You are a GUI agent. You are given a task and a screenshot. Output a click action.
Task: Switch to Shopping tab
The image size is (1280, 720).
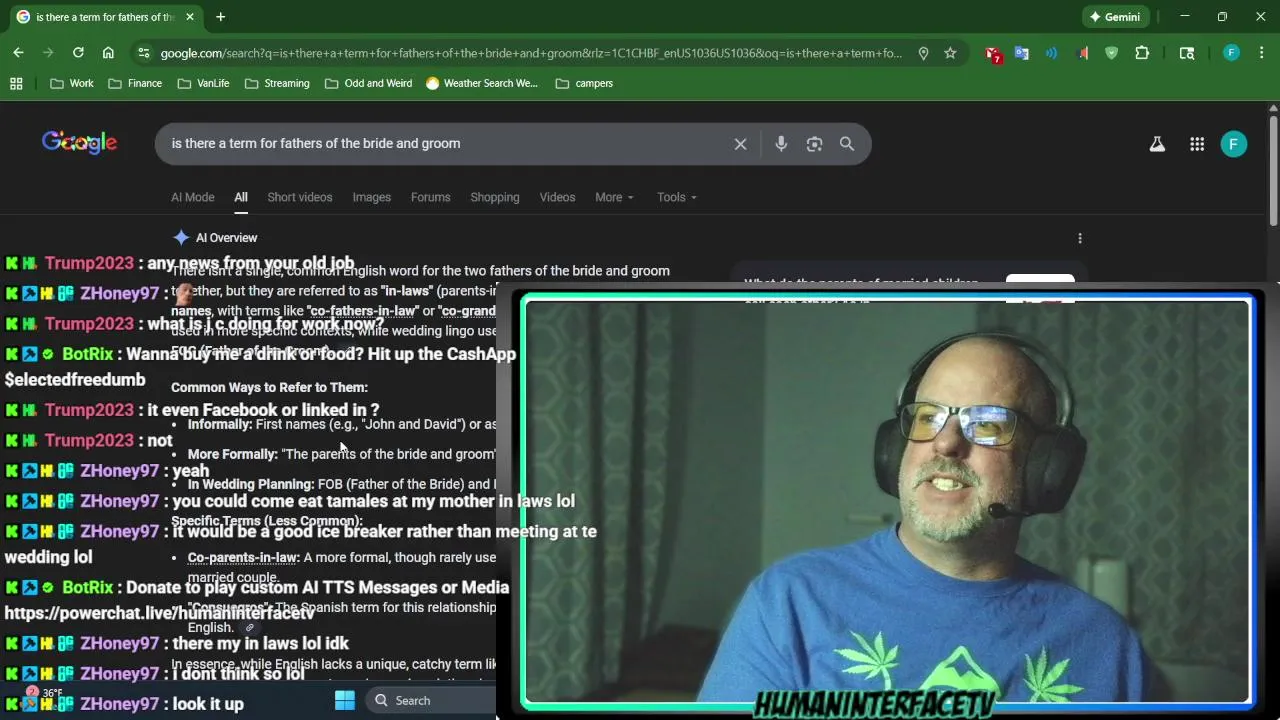(495, 197)
